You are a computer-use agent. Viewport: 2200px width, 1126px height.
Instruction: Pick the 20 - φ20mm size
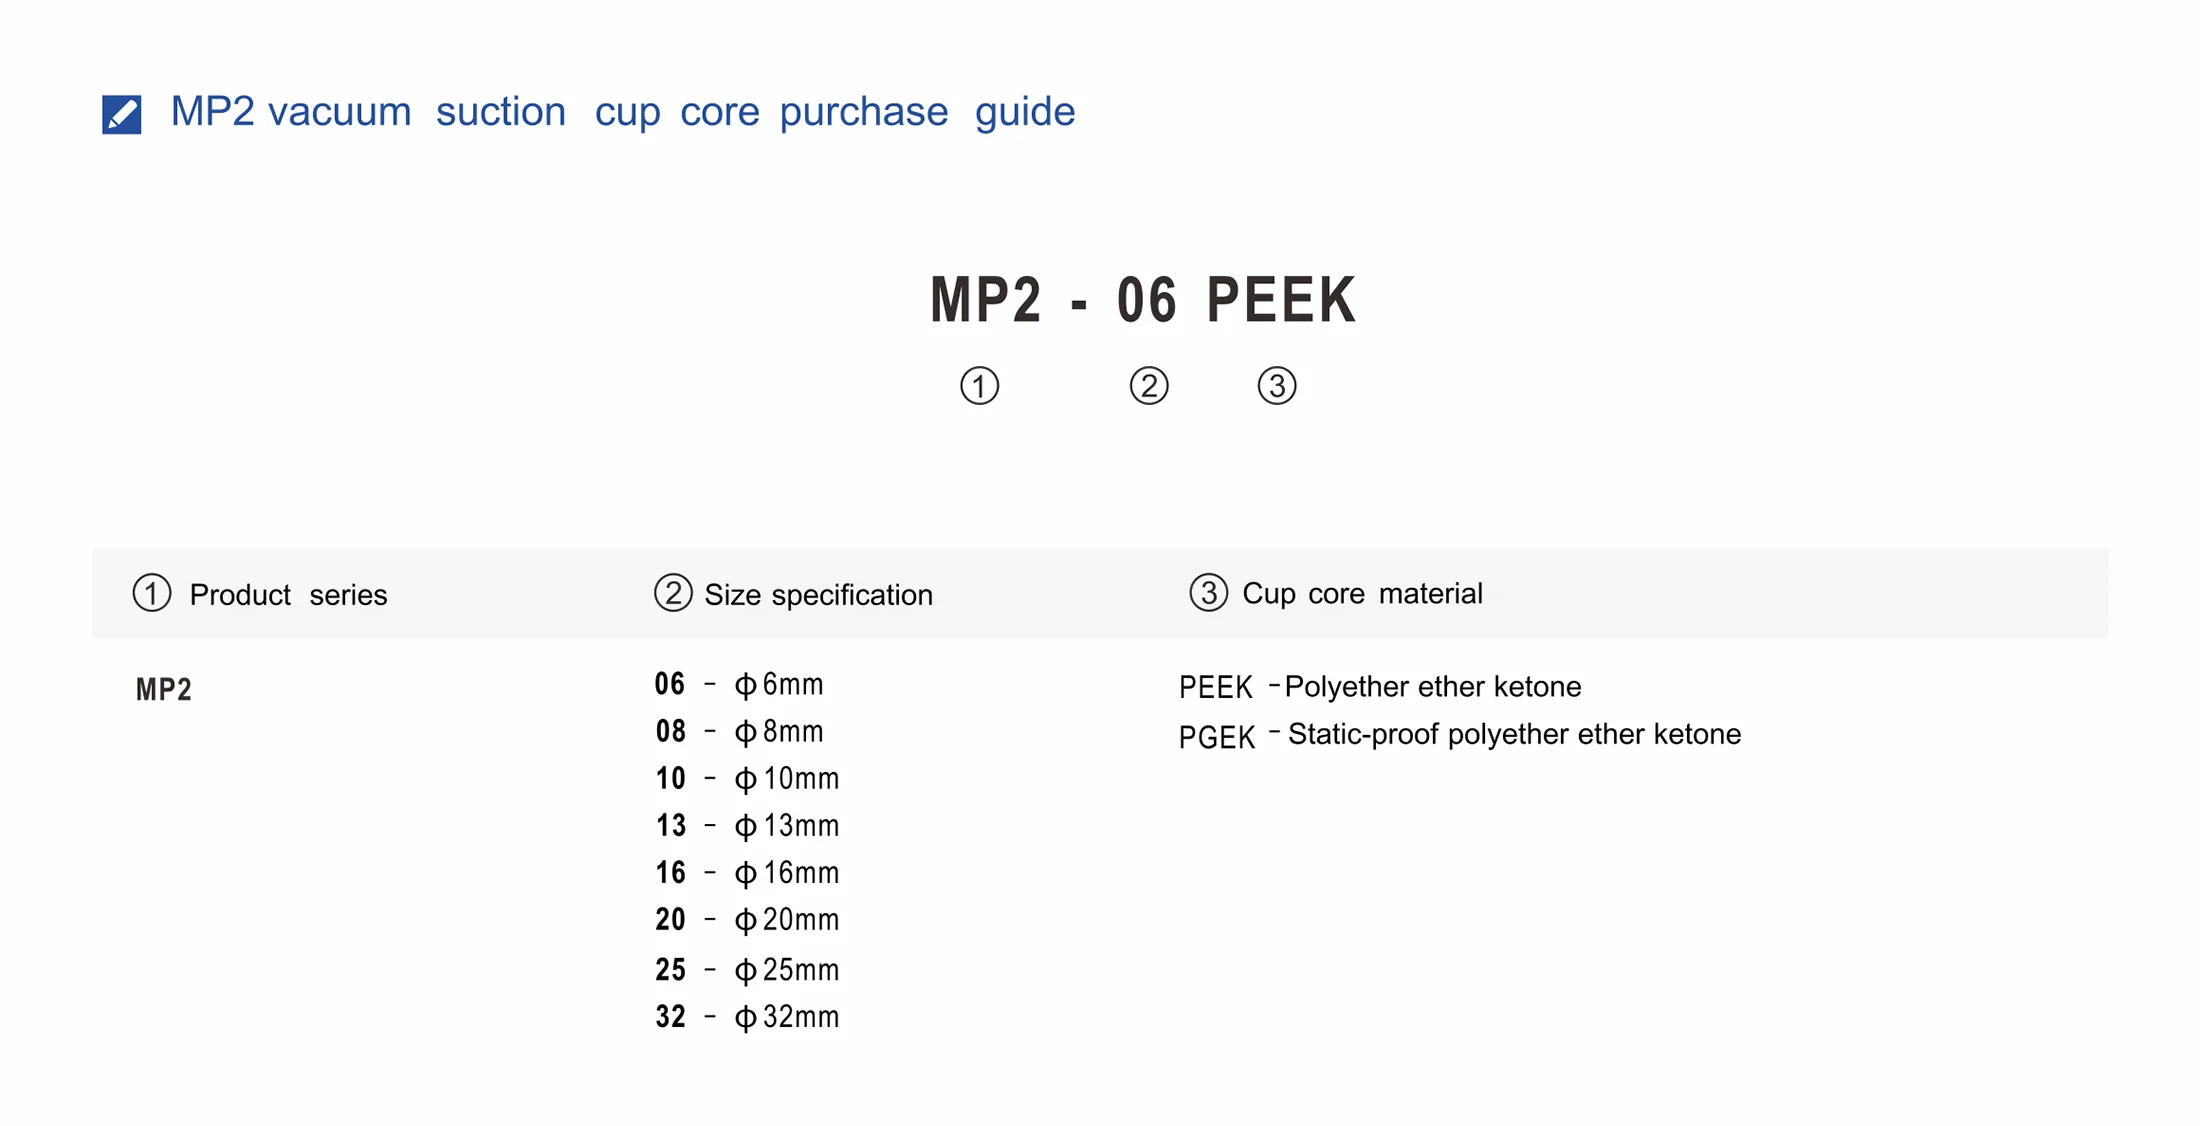(747, 919)
